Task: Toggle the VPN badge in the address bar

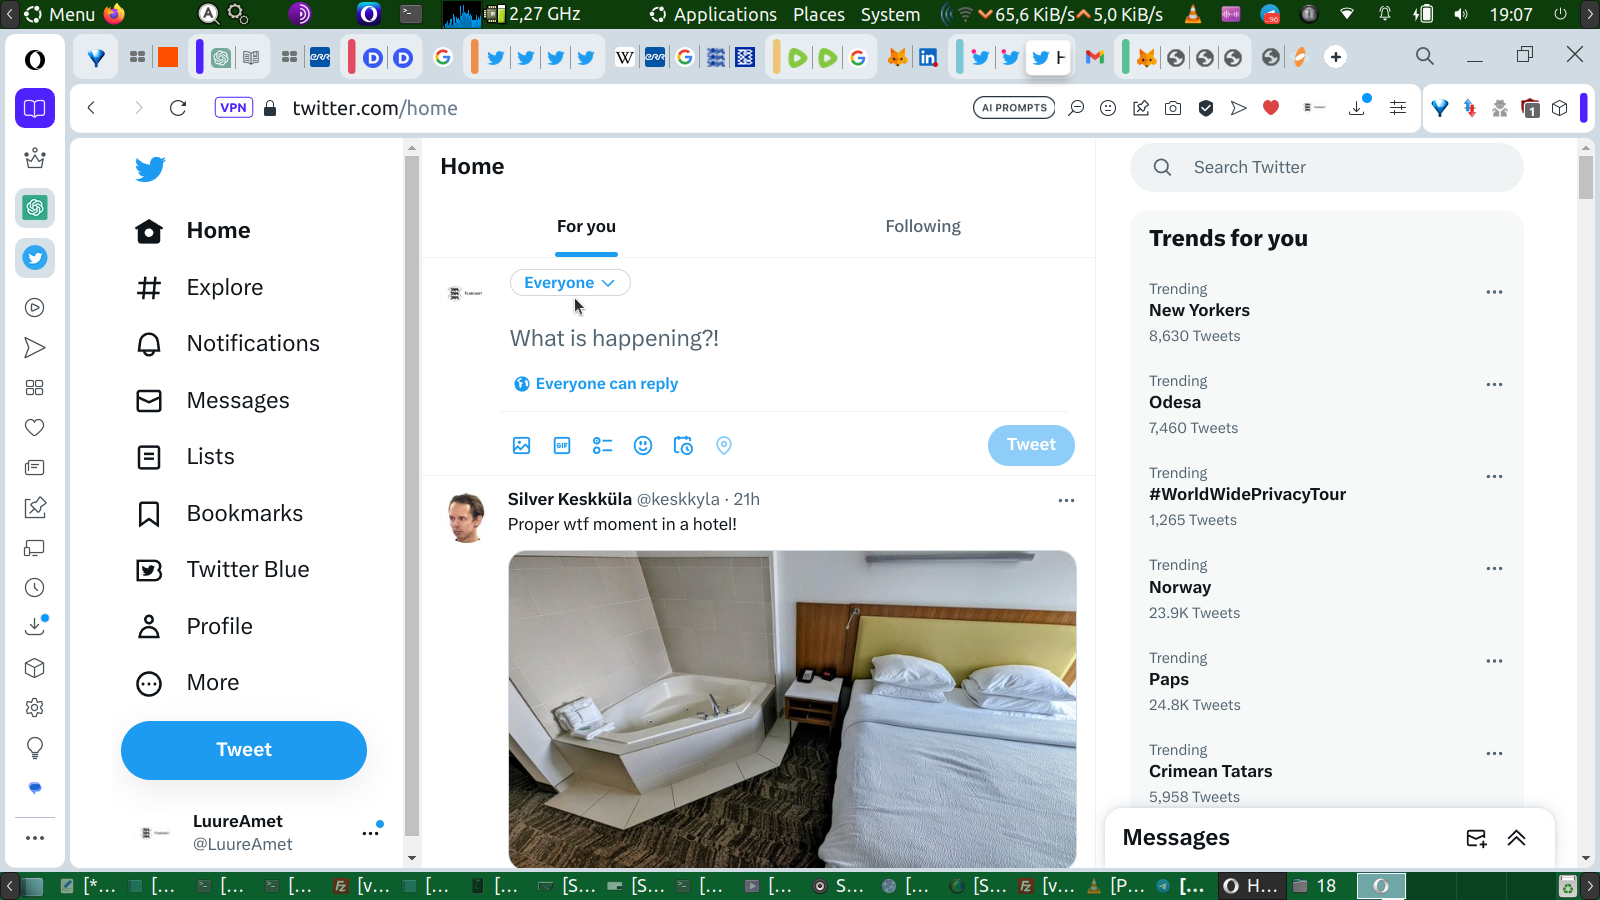Action: [x=233, y=108]
